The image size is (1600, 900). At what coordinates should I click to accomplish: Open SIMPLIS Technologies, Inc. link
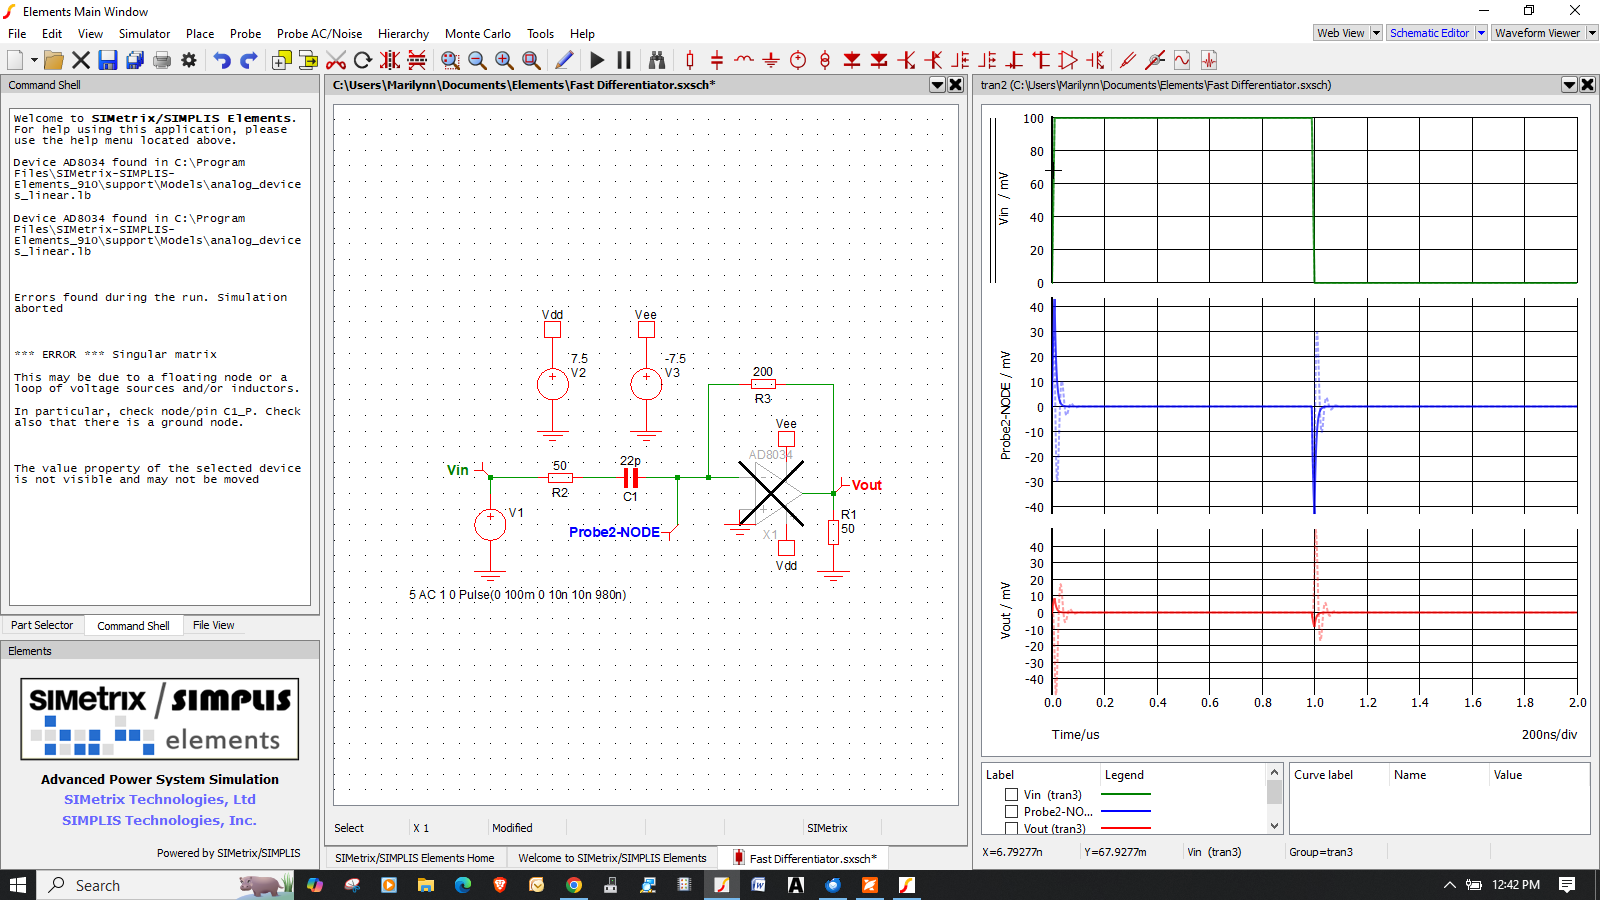[160, 820]
